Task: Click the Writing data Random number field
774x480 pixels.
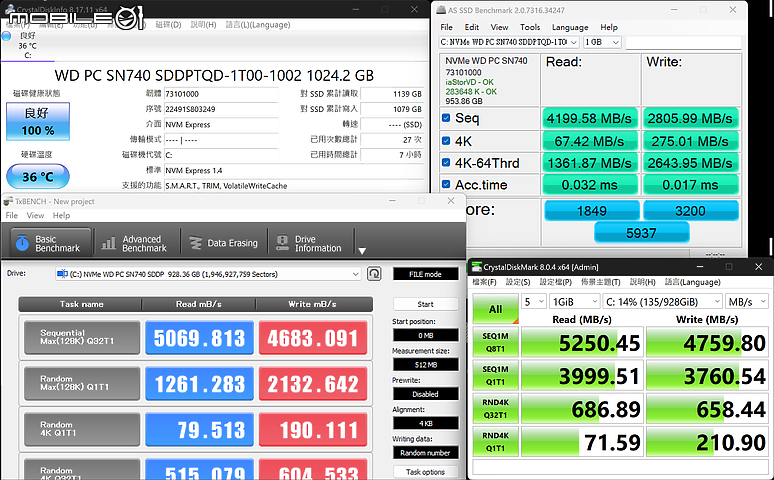Action: tap(426, 452)
